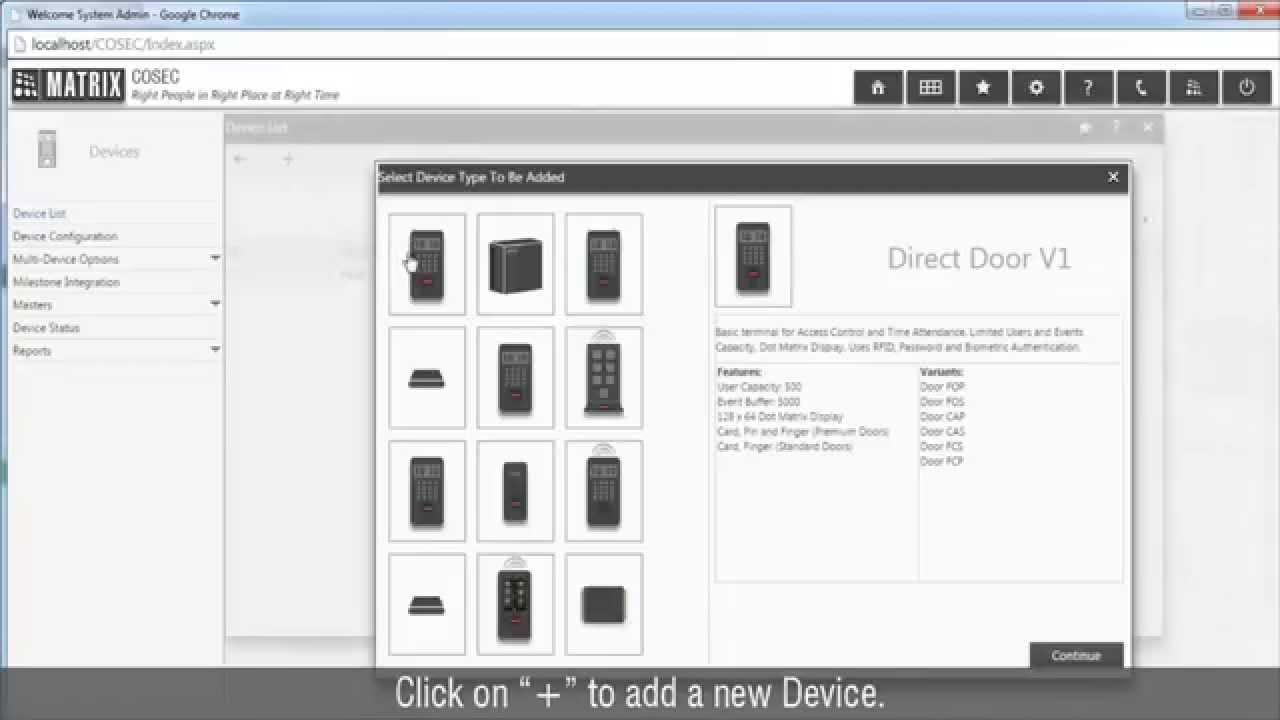Click the Reports label in sidebar
1280x720 pixels.
point(31,350)
